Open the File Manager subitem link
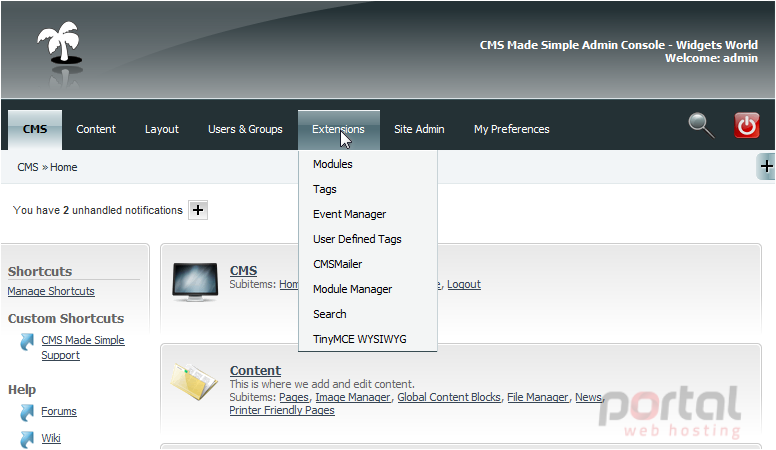Viewport: 776px width, 450px height. tap(538, 397)
